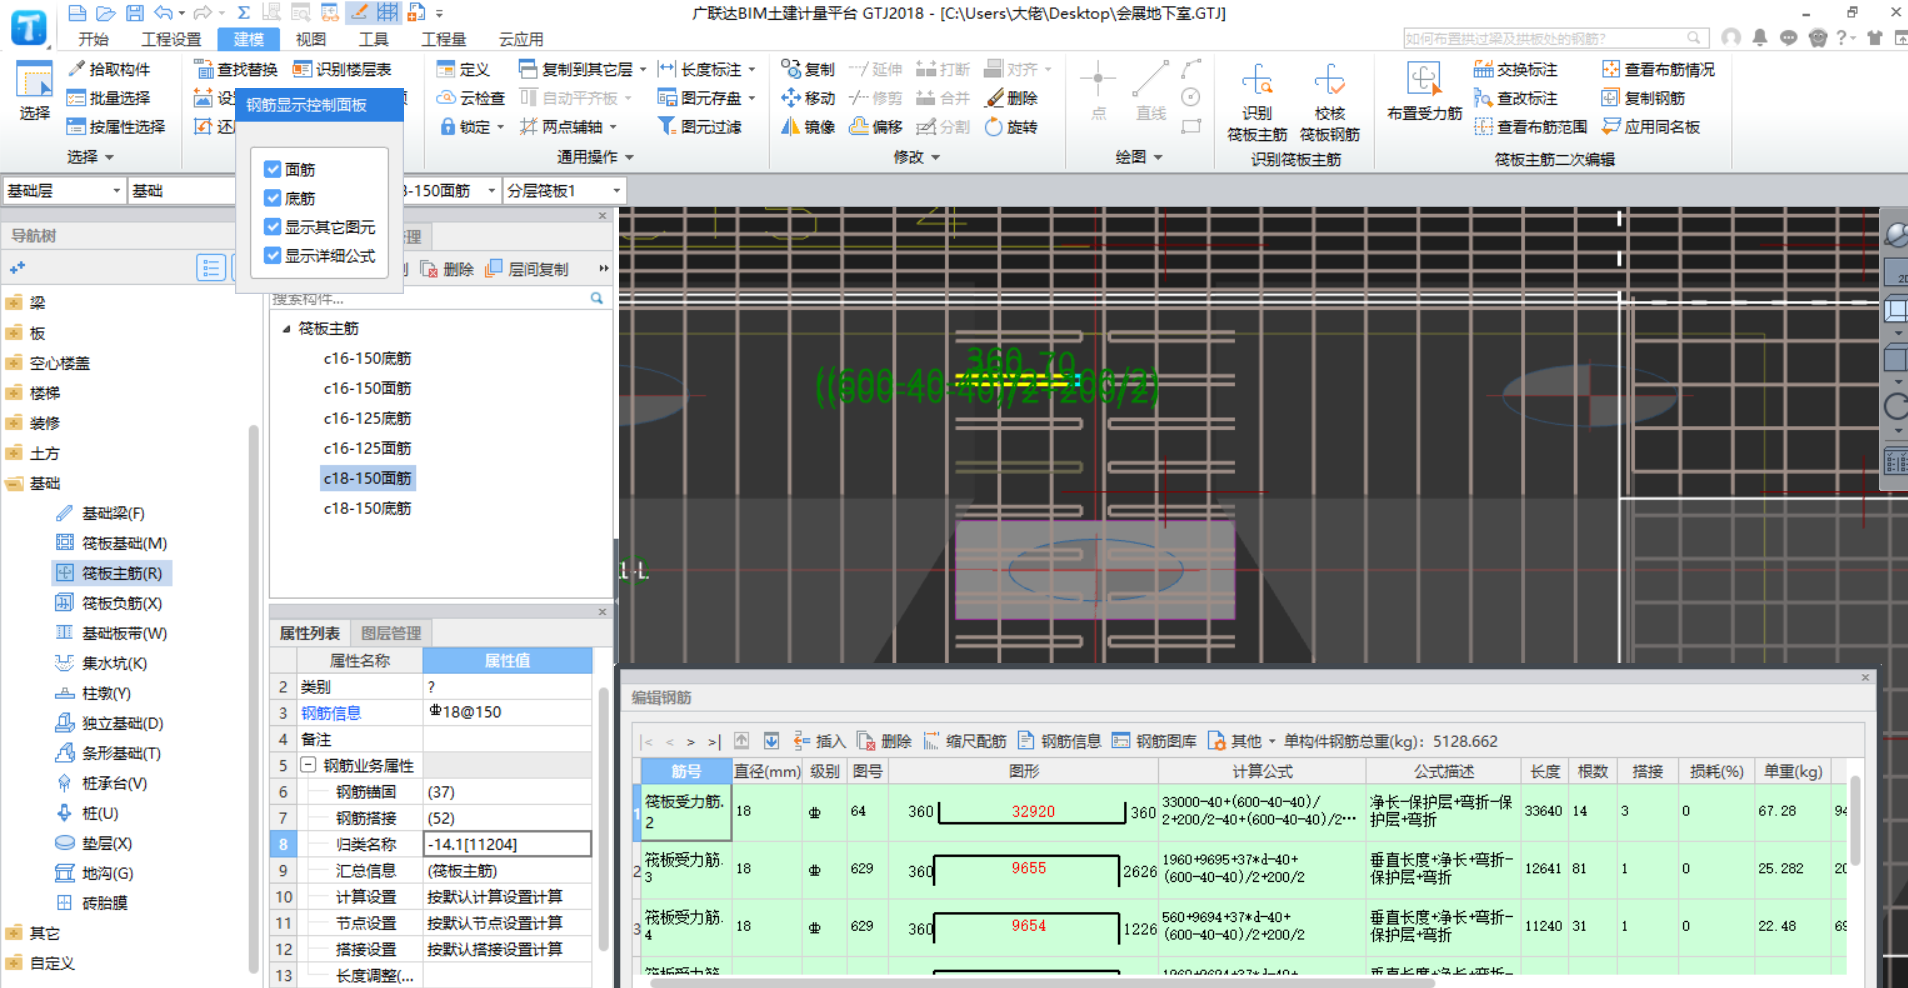Select c16-150底筋 in component list

(367, 358)
